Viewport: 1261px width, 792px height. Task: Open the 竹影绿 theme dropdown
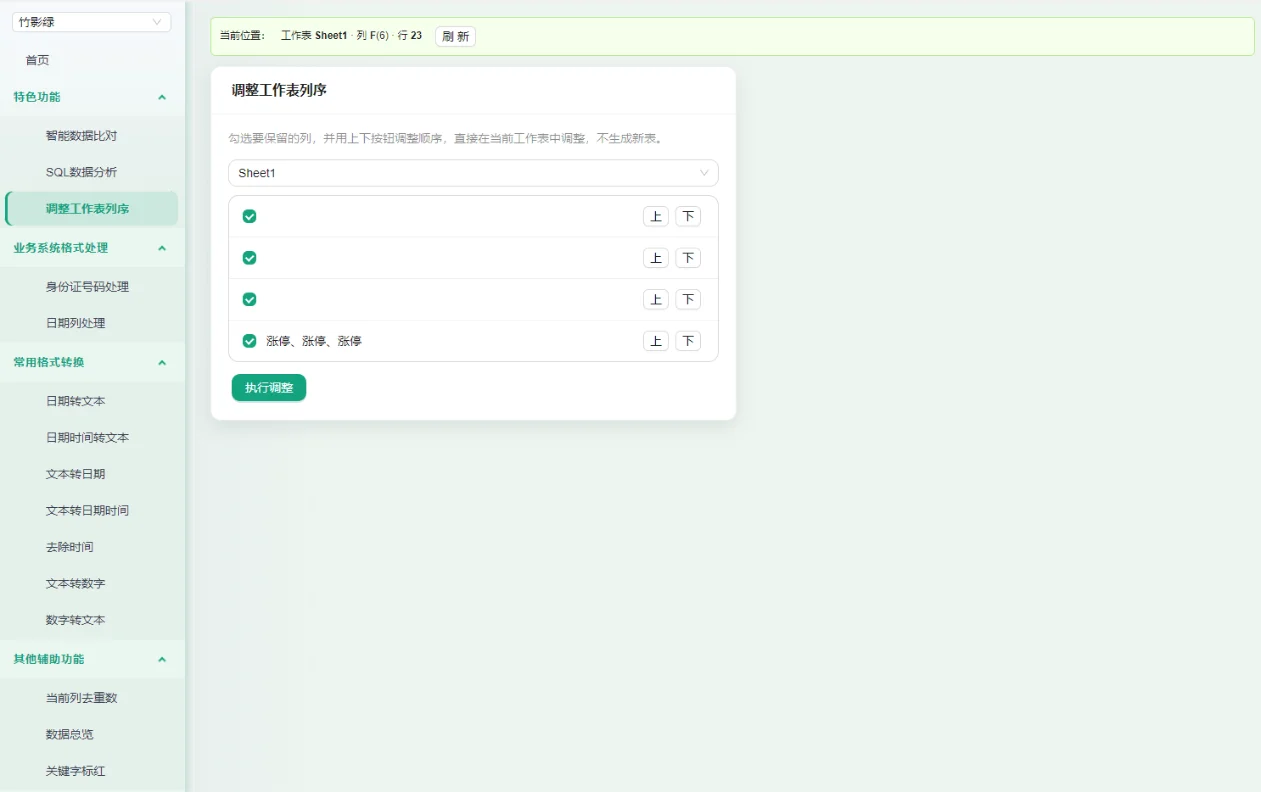pyautogui.click(x=91, y=22)
